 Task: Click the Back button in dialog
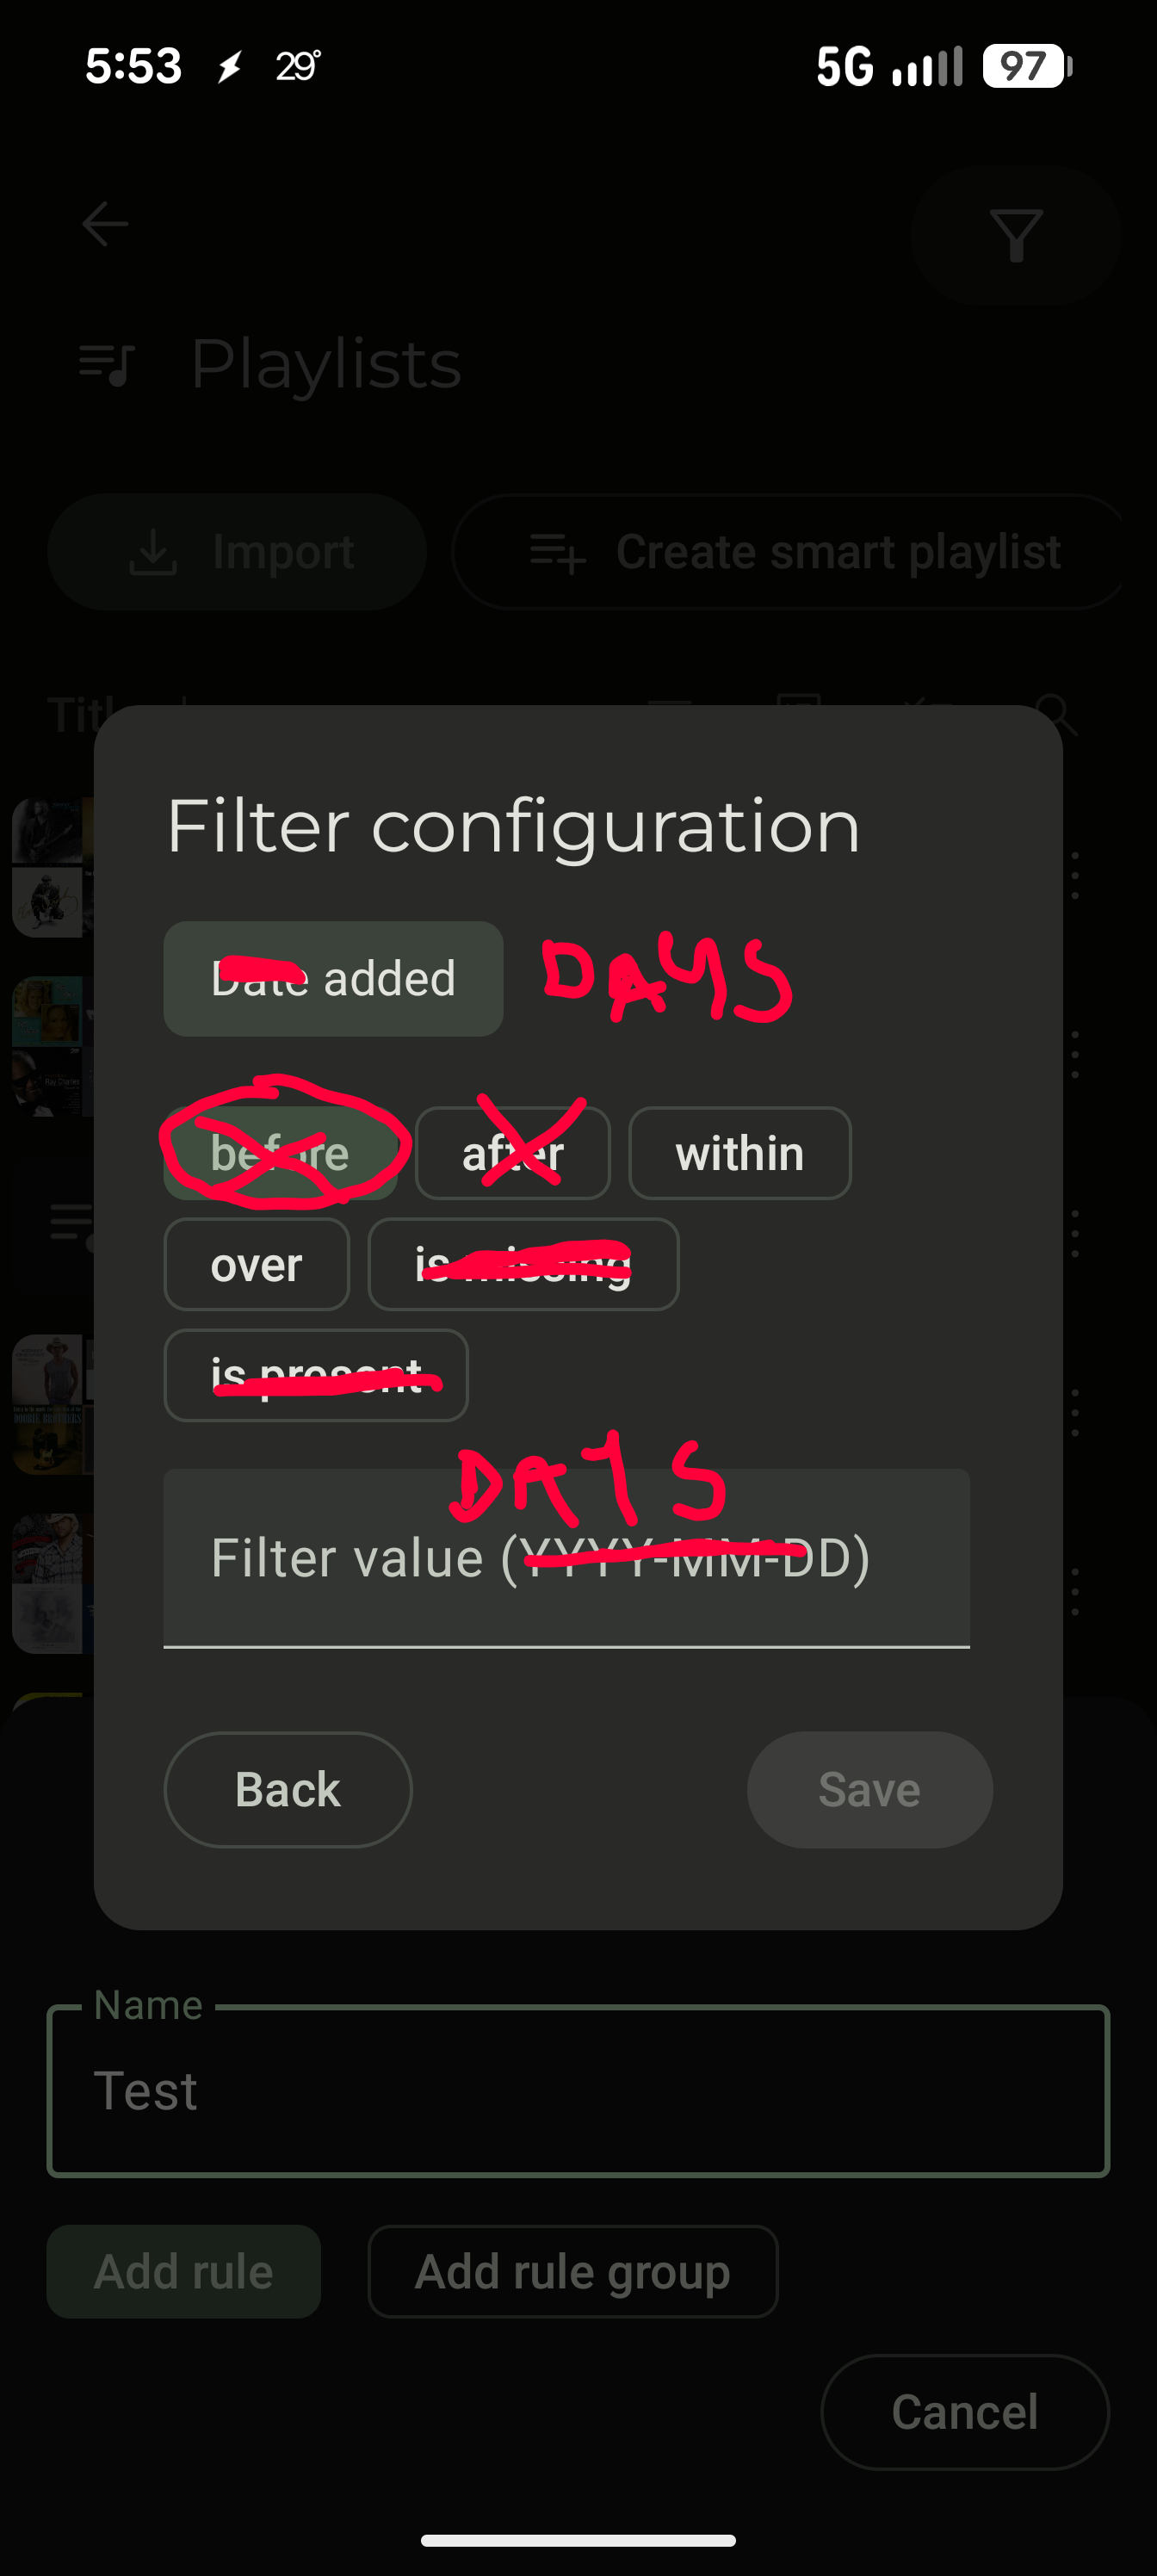[288, 1789]
